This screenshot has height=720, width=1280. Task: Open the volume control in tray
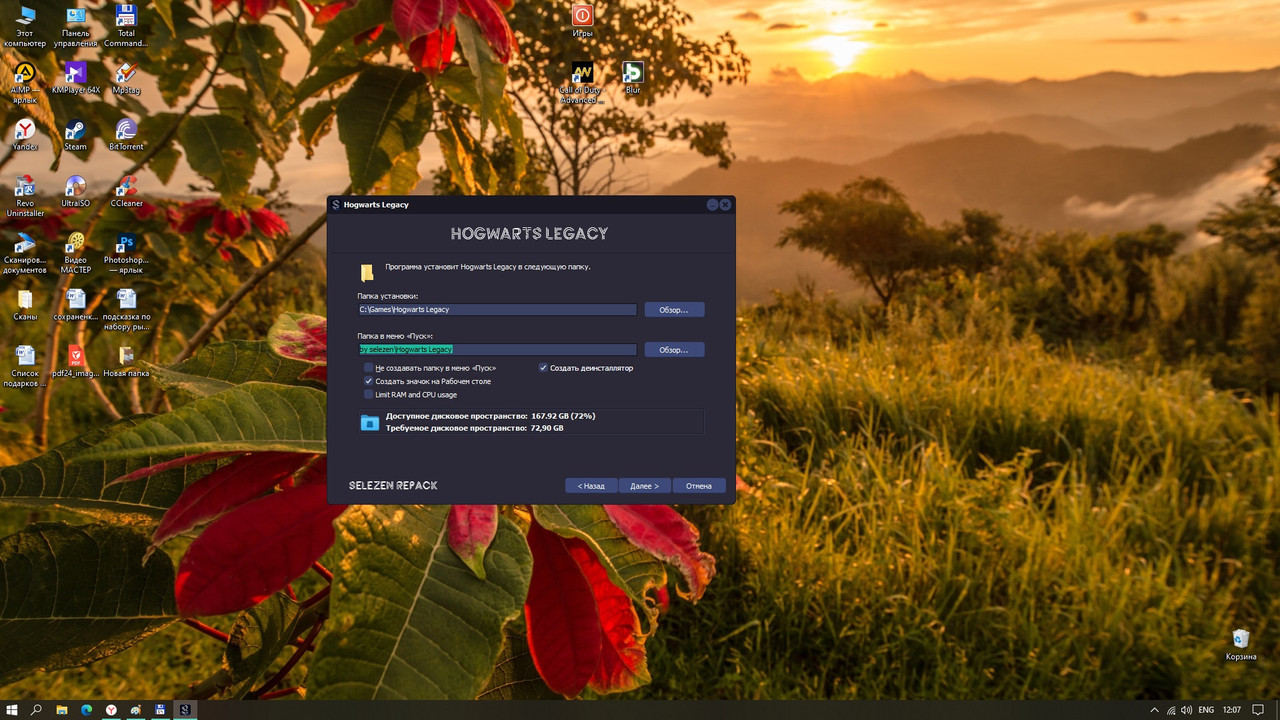tap(1186, 710)
